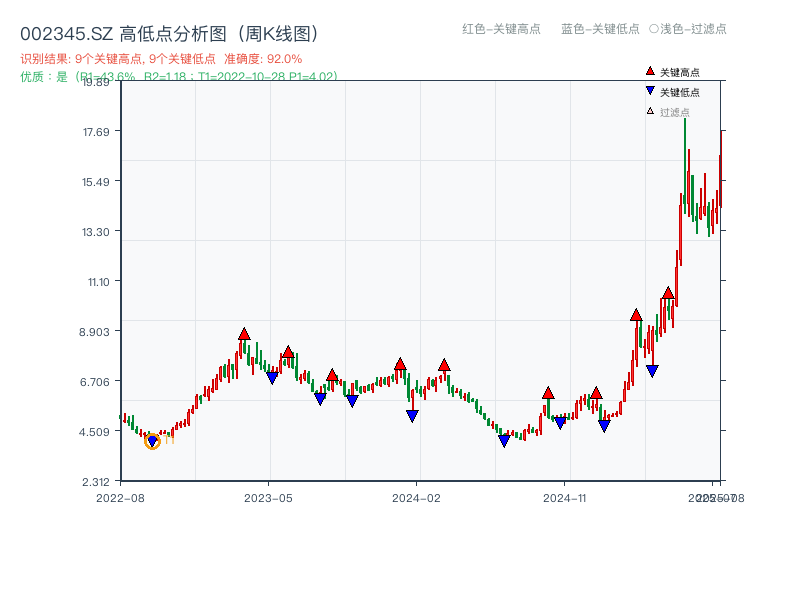Click the 2024-02 x-axis date label
Viewport: 800px width, 600px height.
point(416,498)
